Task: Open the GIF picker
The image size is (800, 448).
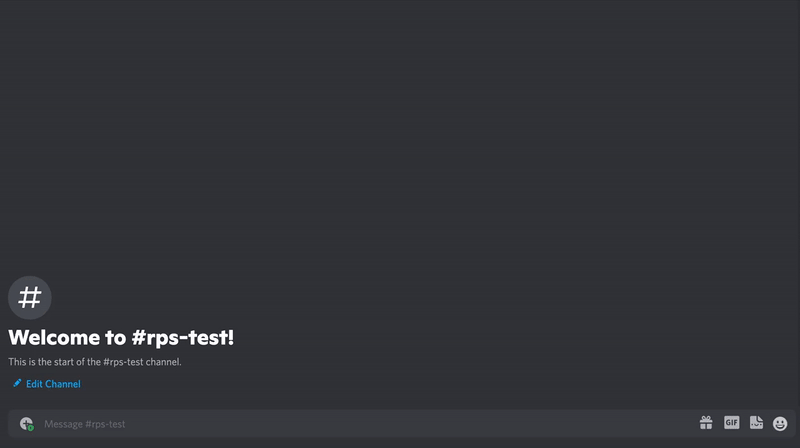Action: pyautogui.click(x=731, y=422)
